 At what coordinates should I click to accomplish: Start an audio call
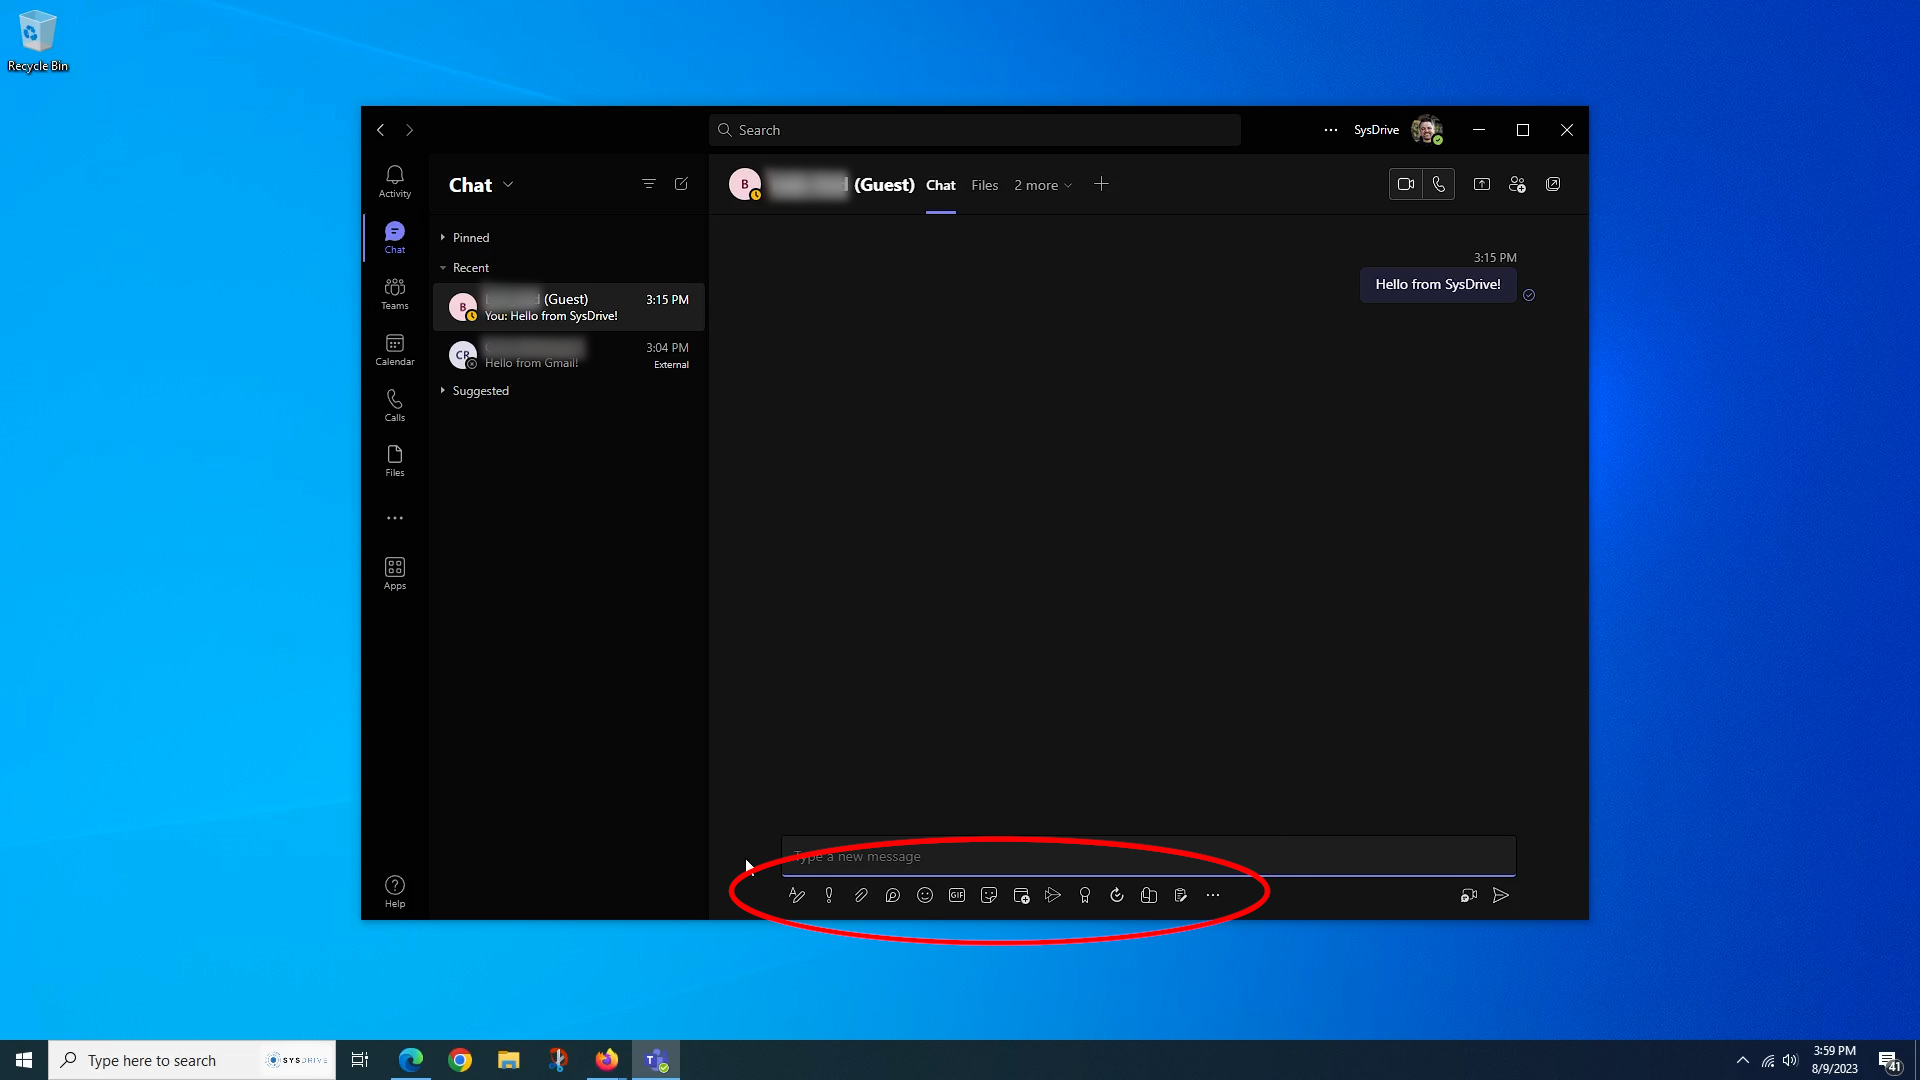1438,184
